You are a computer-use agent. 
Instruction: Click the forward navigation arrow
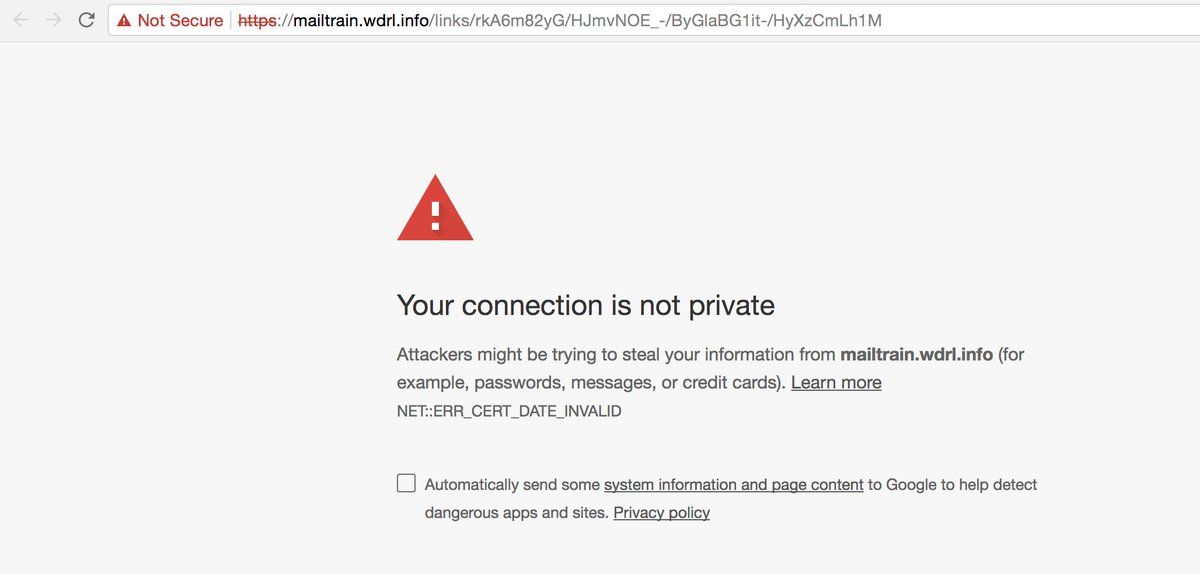53,20
